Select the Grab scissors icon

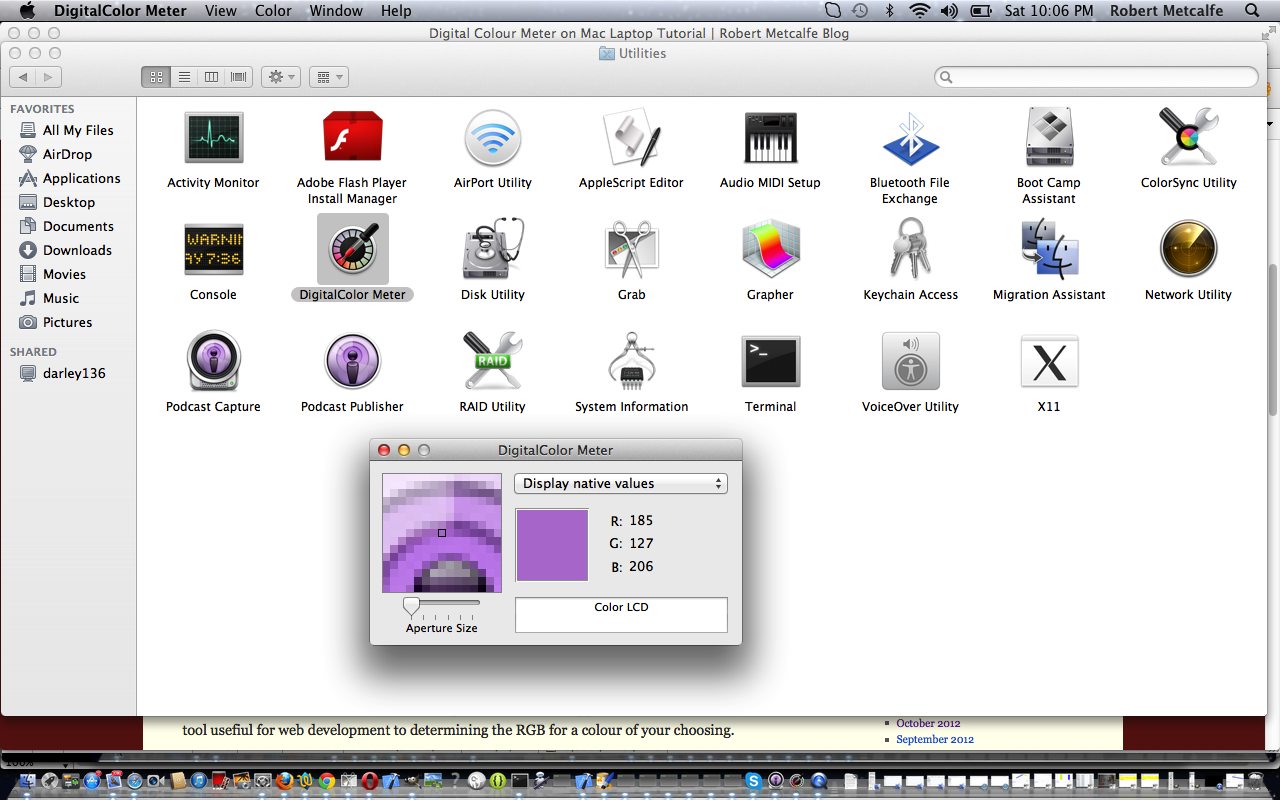point(631,249)
